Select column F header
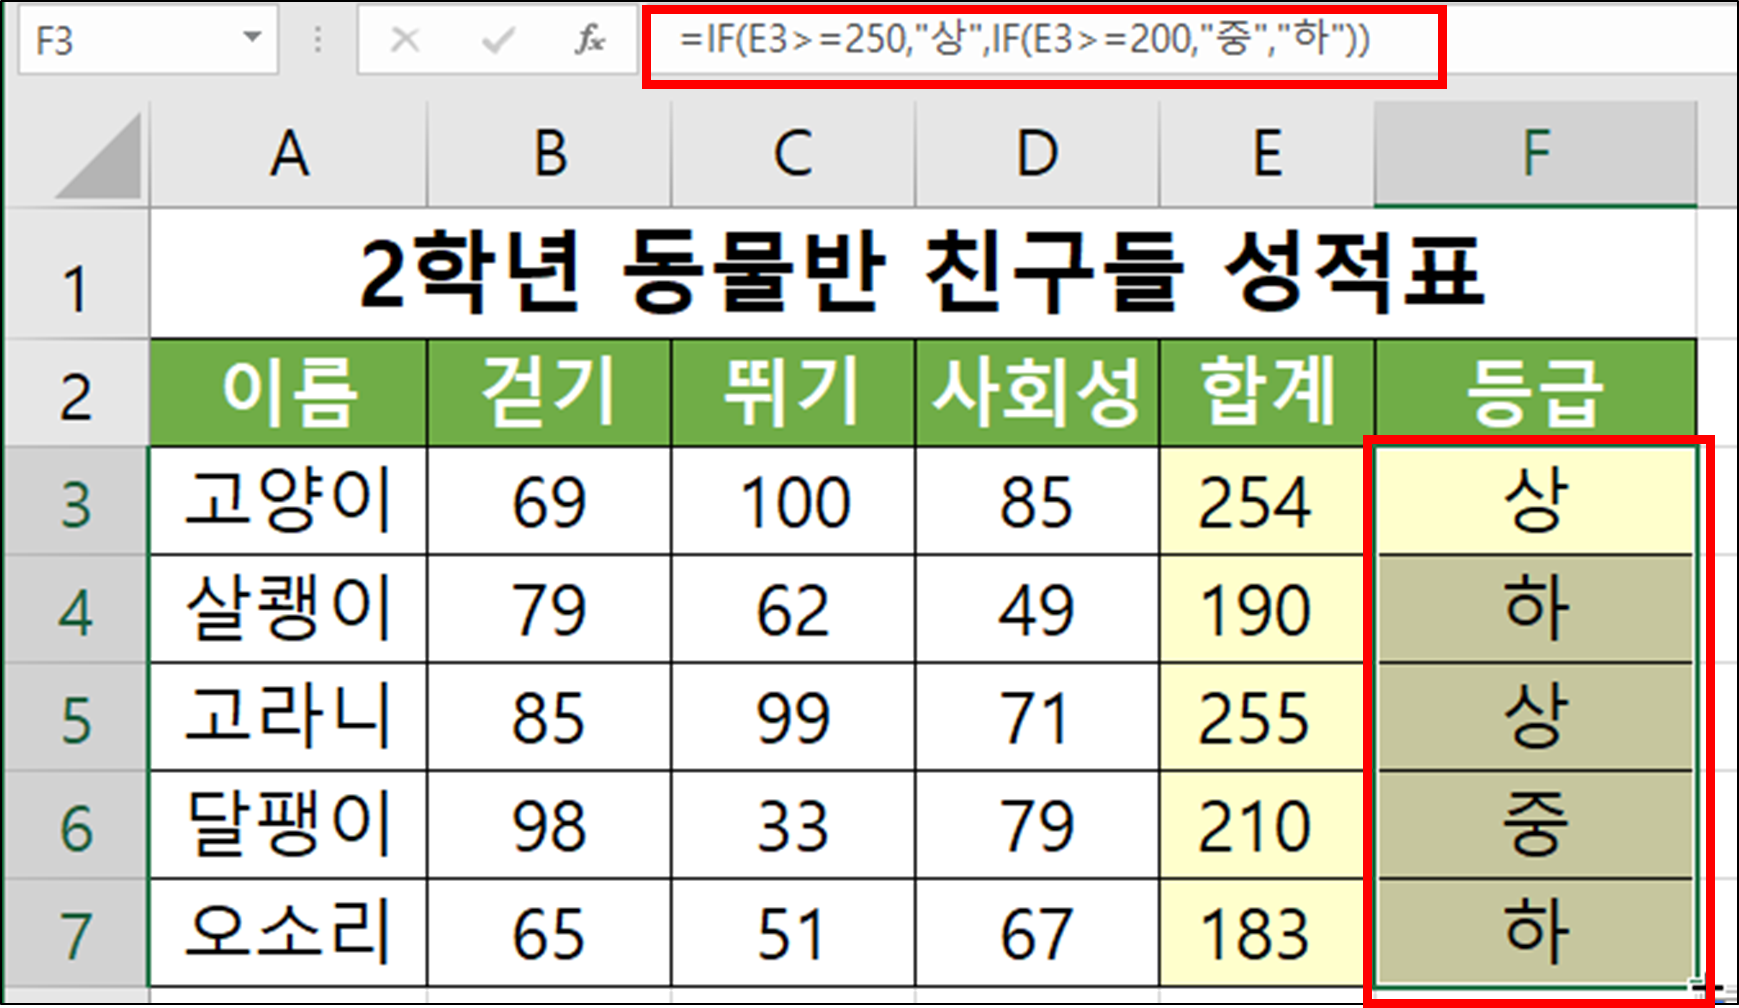This screenshot has height=1008, width=1739. coord(1536,155)
